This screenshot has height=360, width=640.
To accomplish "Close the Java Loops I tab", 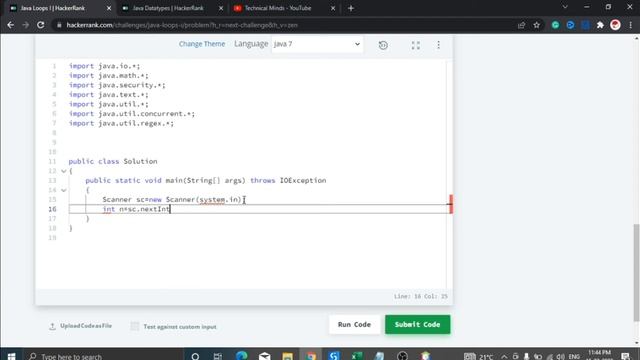I will (109, 8).
